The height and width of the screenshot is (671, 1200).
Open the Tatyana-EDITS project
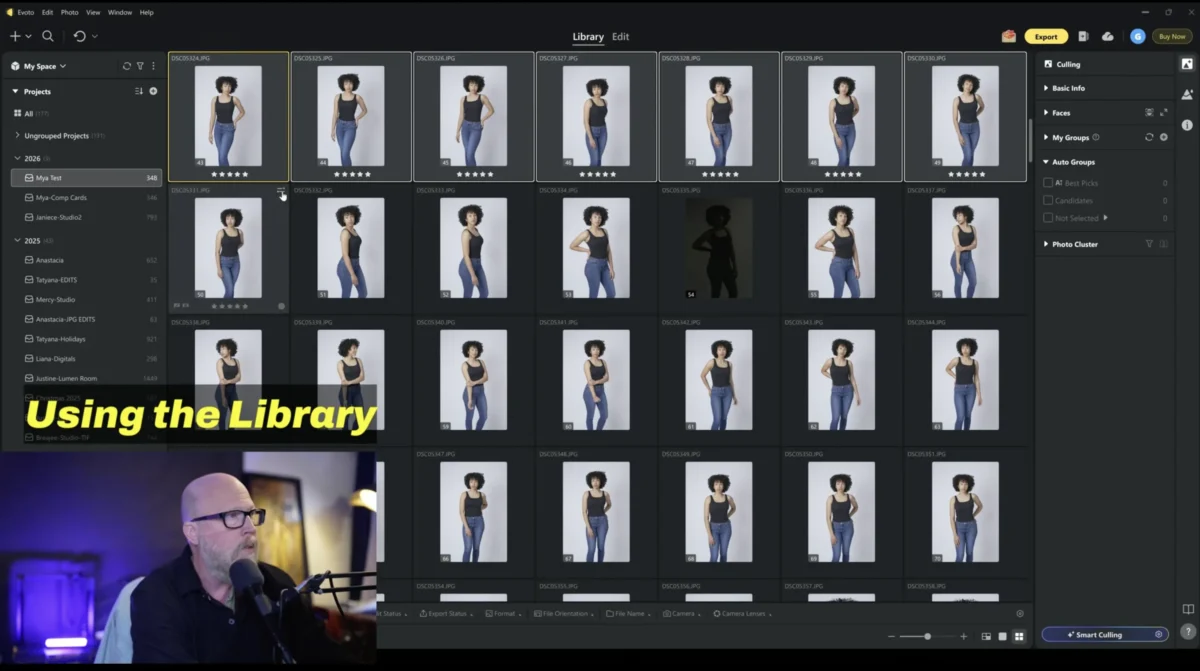click(86, 280)
